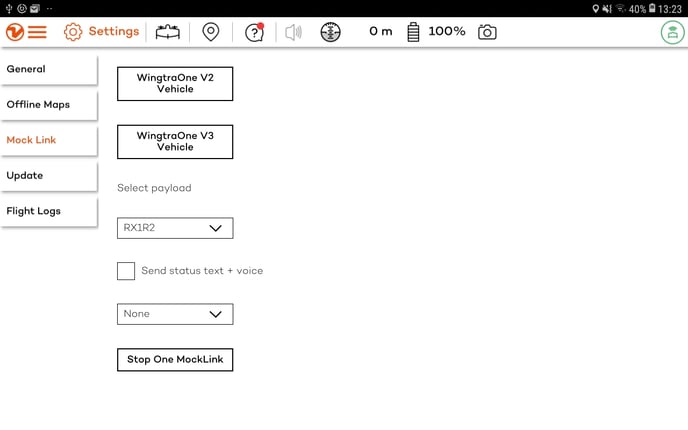Open the drone vehicle view icon
Image resolution: width=688 pixels, height=430 pixels.
tap(168, 32)
